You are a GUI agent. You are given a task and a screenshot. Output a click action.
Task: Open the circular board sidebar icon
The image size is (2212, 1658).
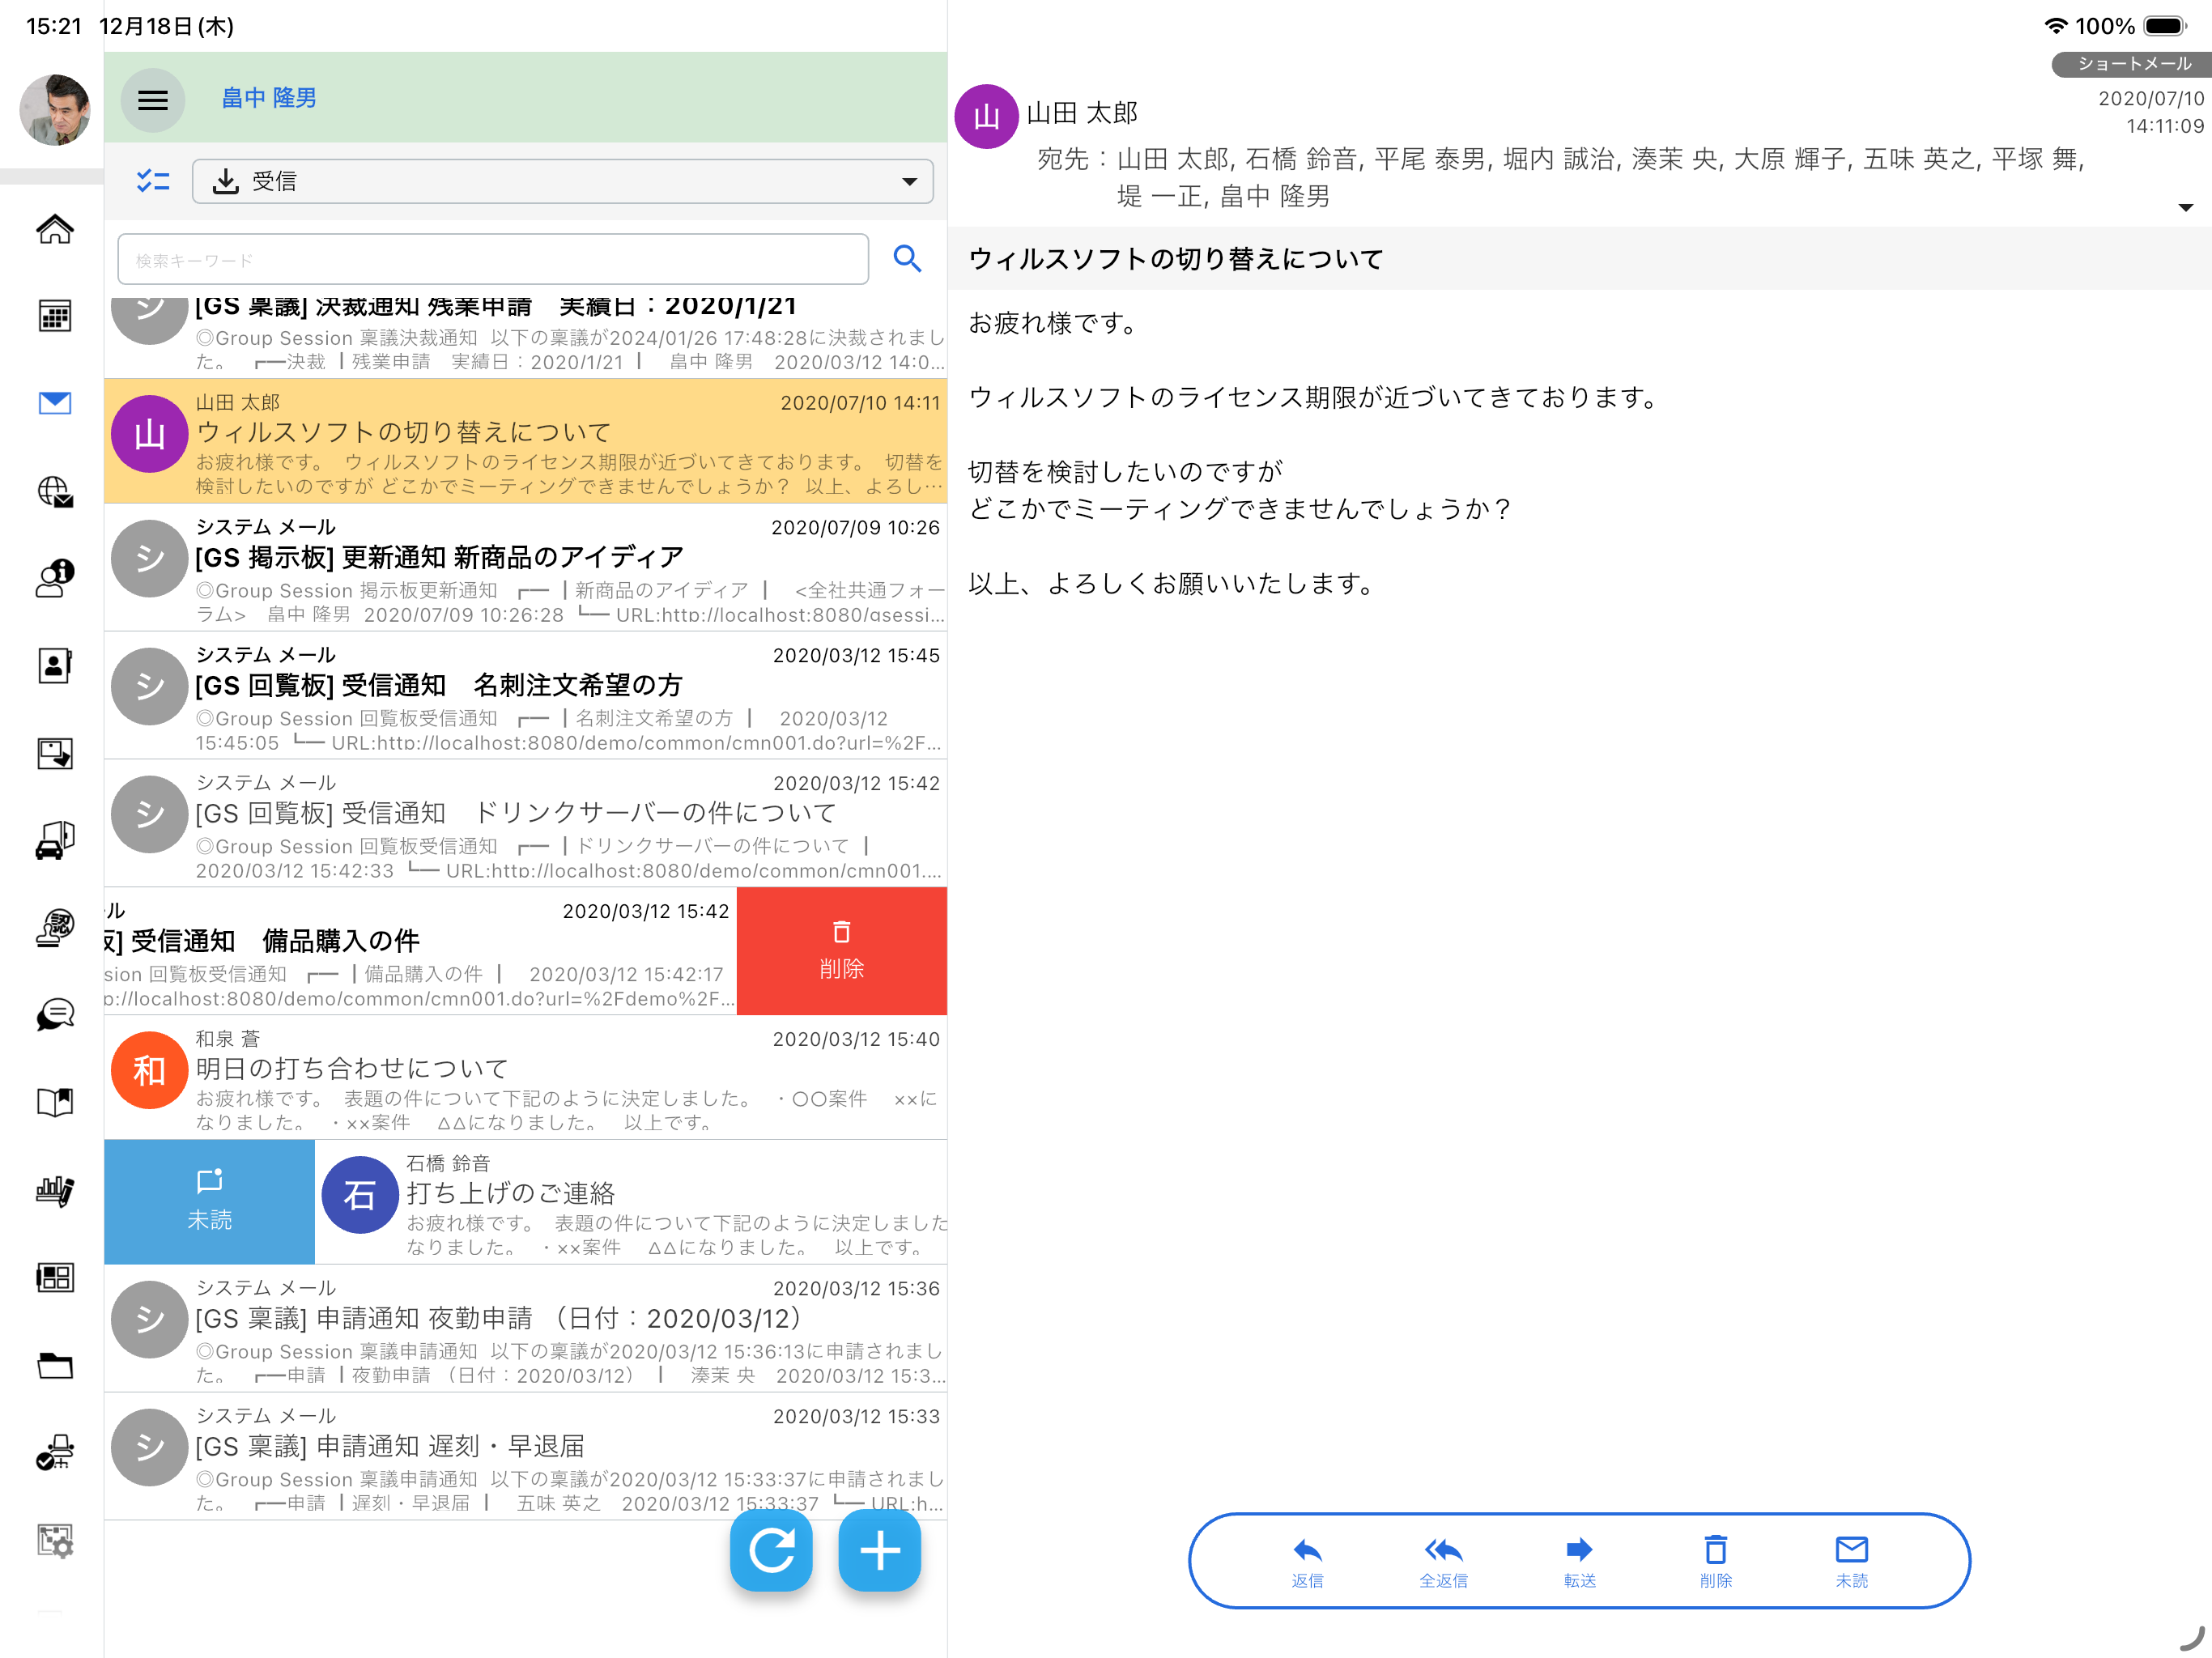click(x=55, y=753)
